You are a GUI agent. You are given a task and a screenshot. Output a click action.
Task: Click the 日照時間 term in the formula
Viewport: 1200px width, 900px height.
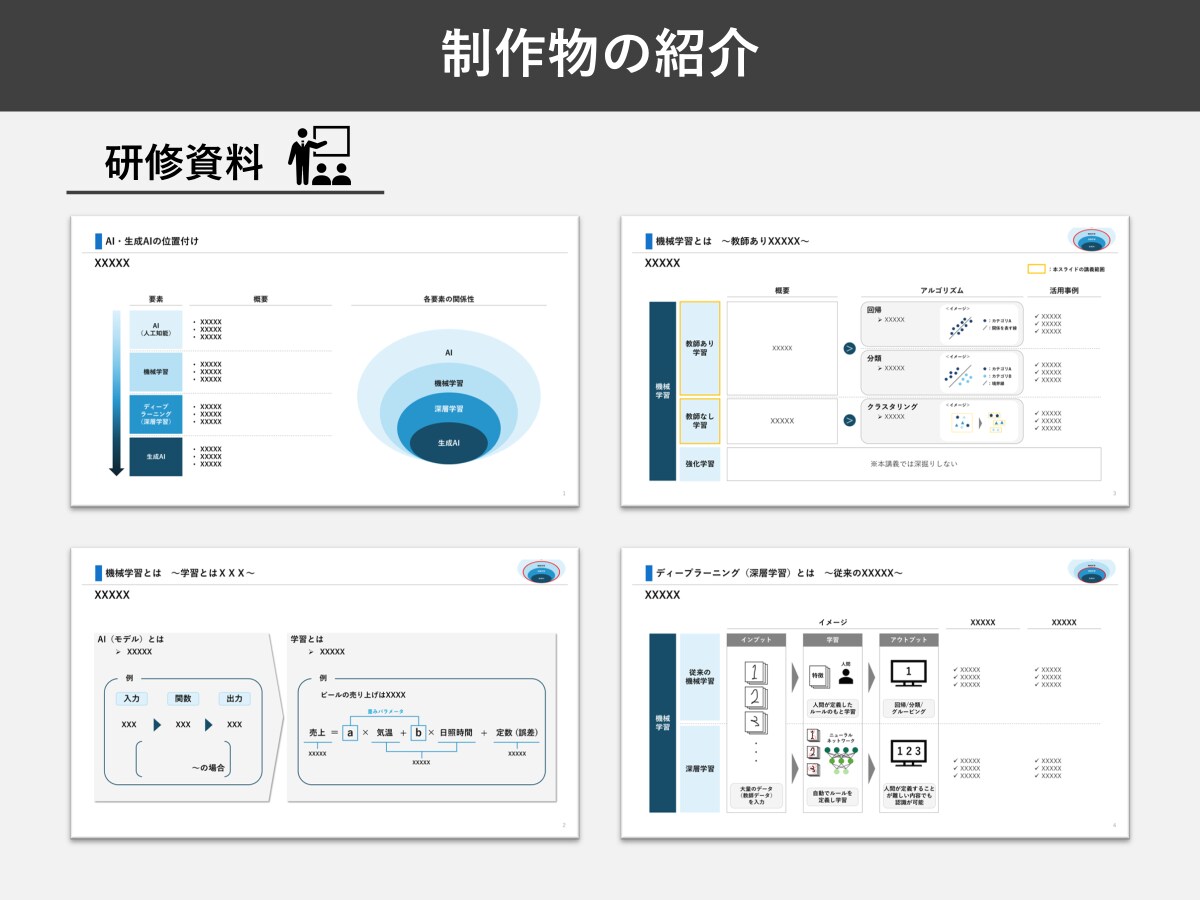point(456,733)
